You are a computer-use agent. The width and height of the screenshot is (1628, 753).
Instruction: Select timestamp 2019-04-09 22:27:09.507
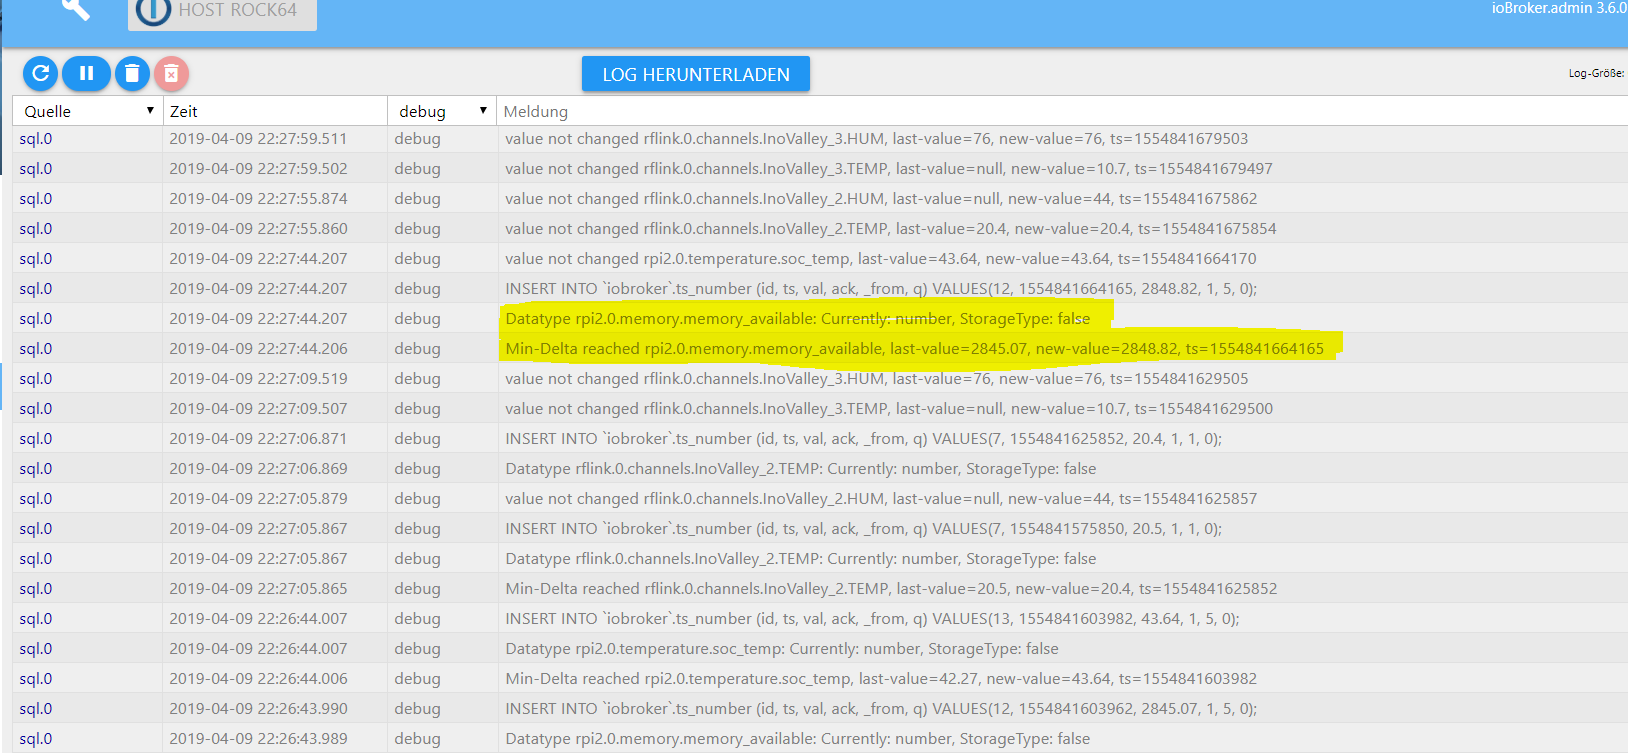[258, 409]
